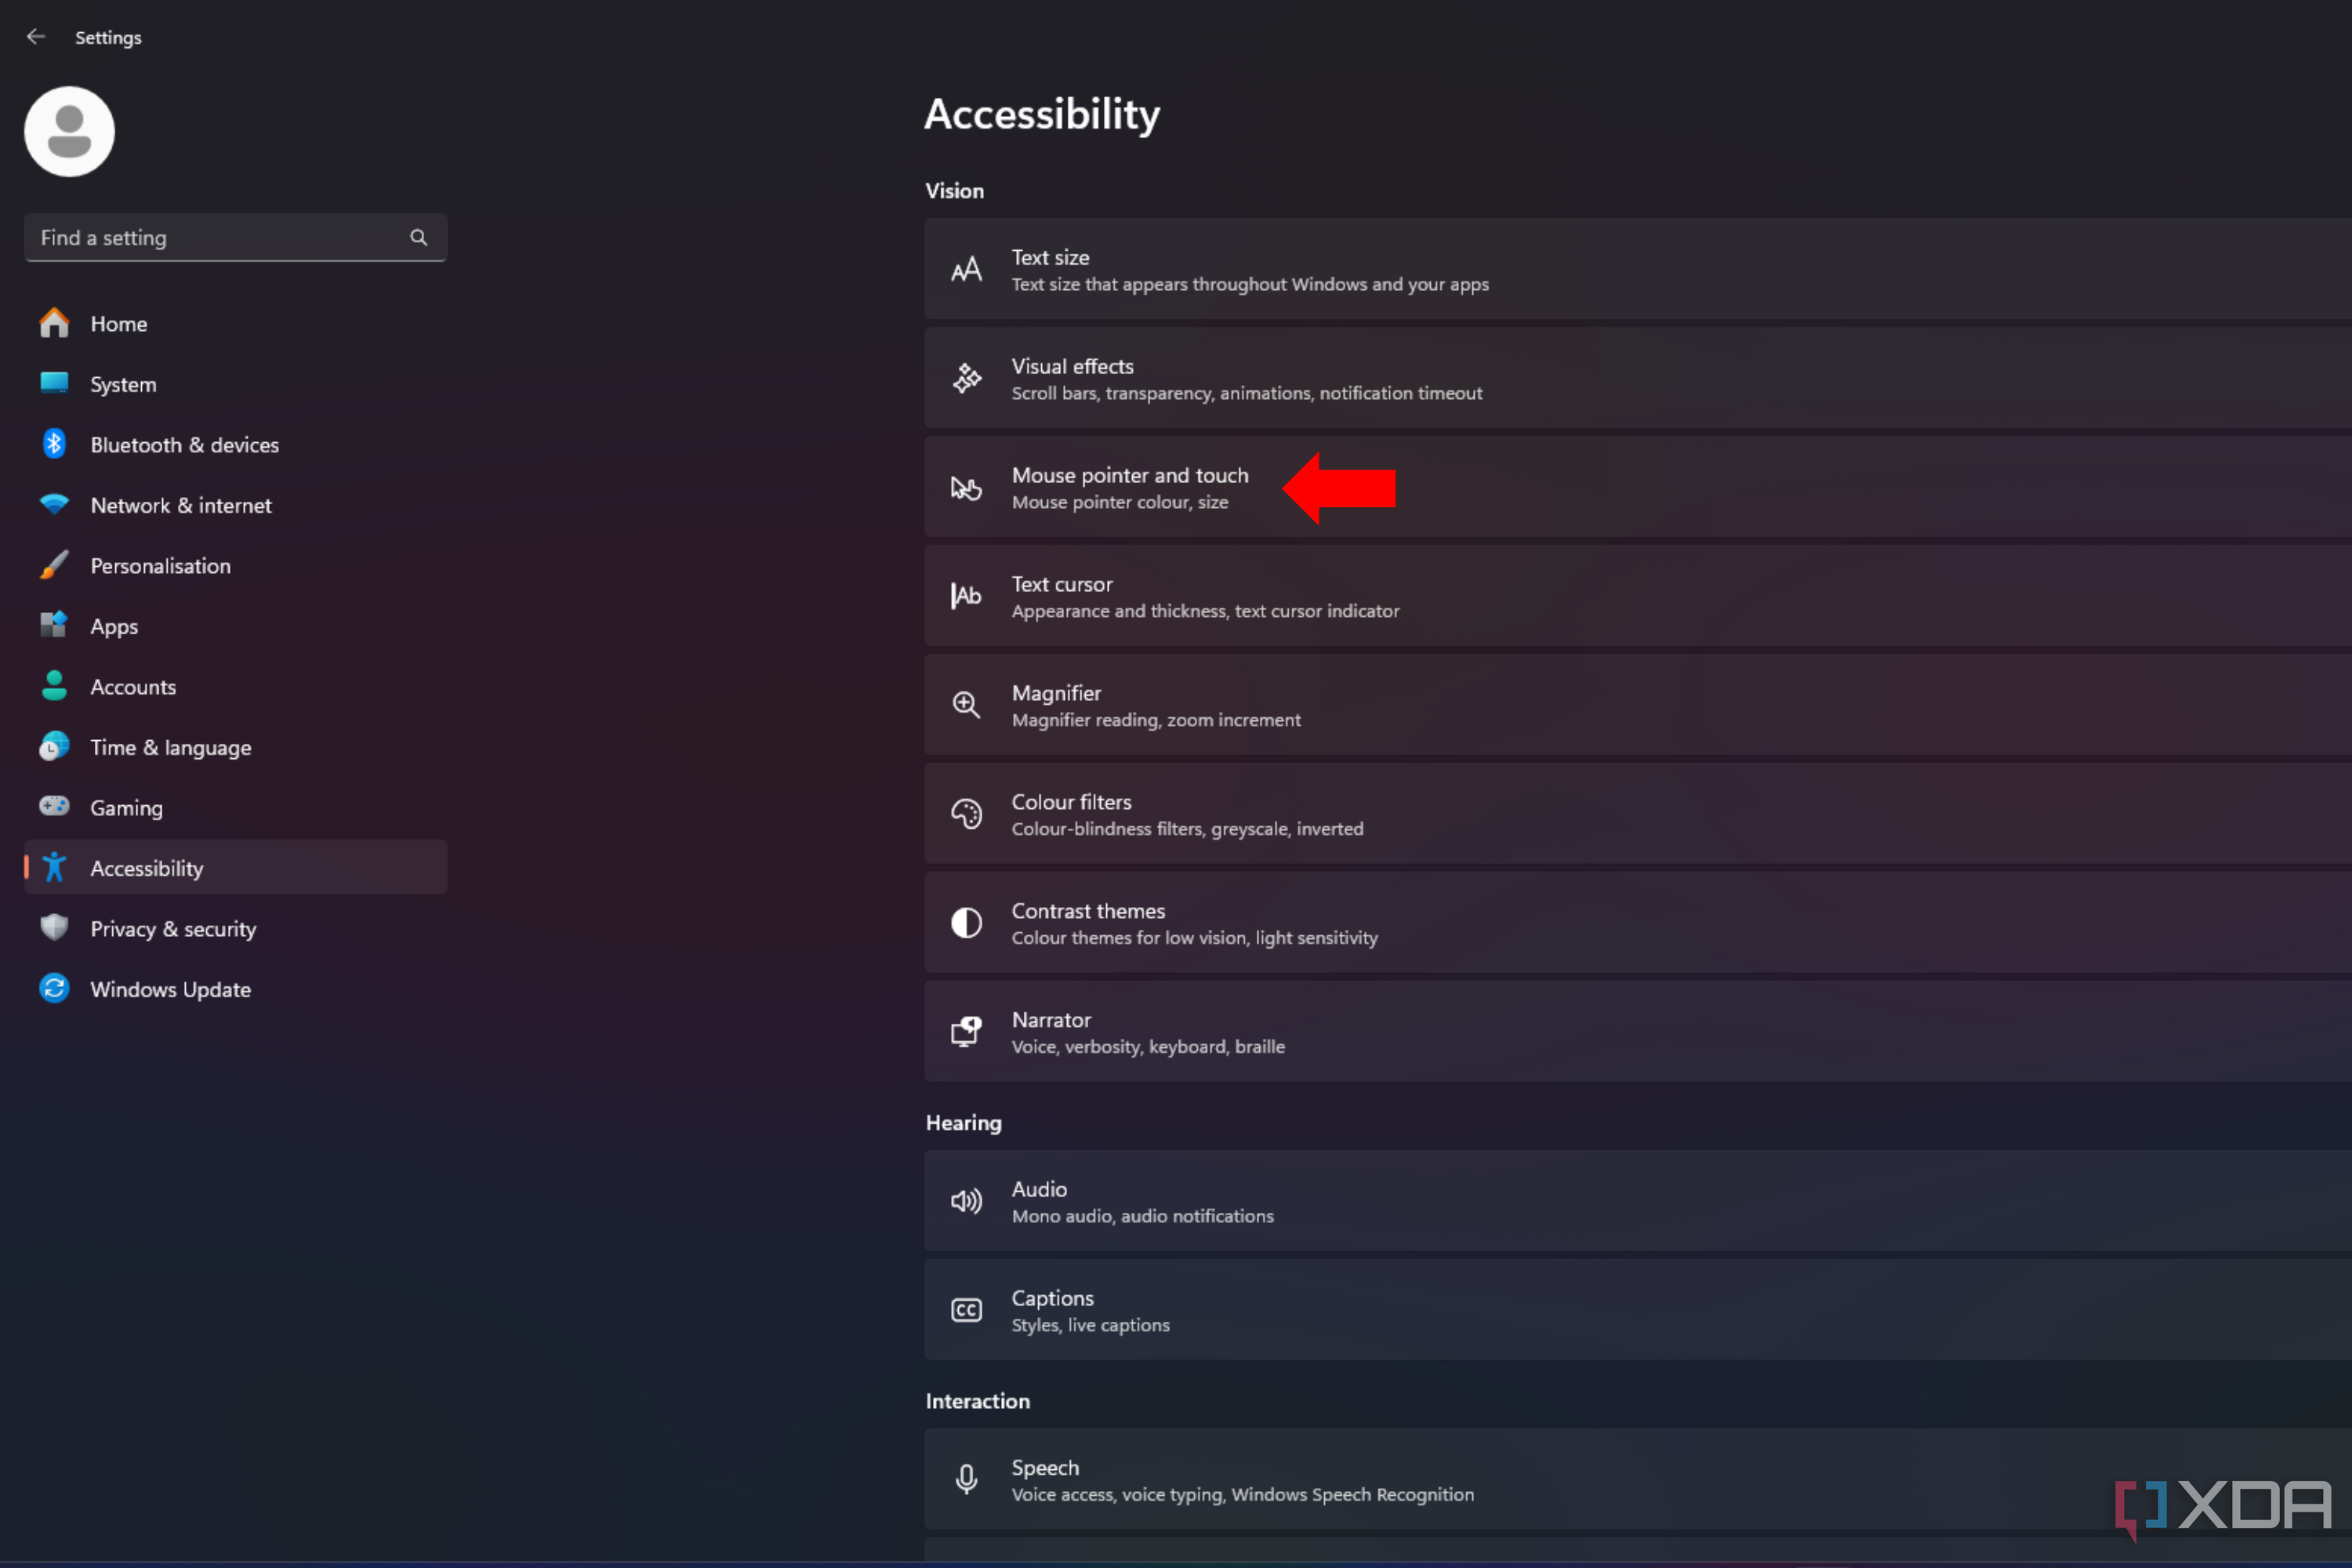Expand Gaming settings section
This screenshot has width=2352, height=1568.
coord(126,807)
